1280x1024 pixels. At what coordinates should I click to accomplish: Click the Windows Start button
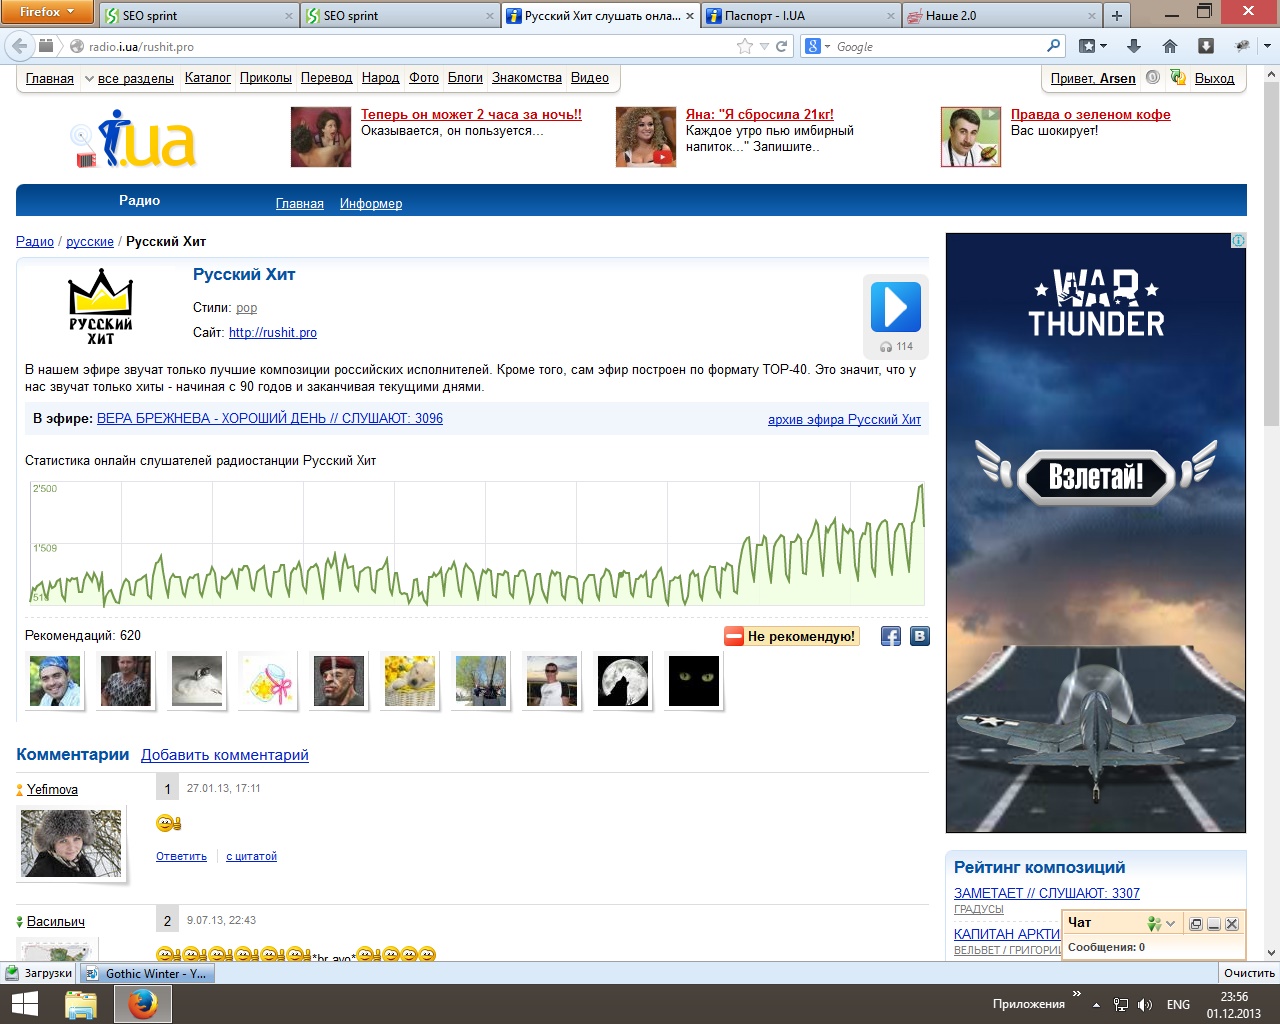click(24, 1004)
